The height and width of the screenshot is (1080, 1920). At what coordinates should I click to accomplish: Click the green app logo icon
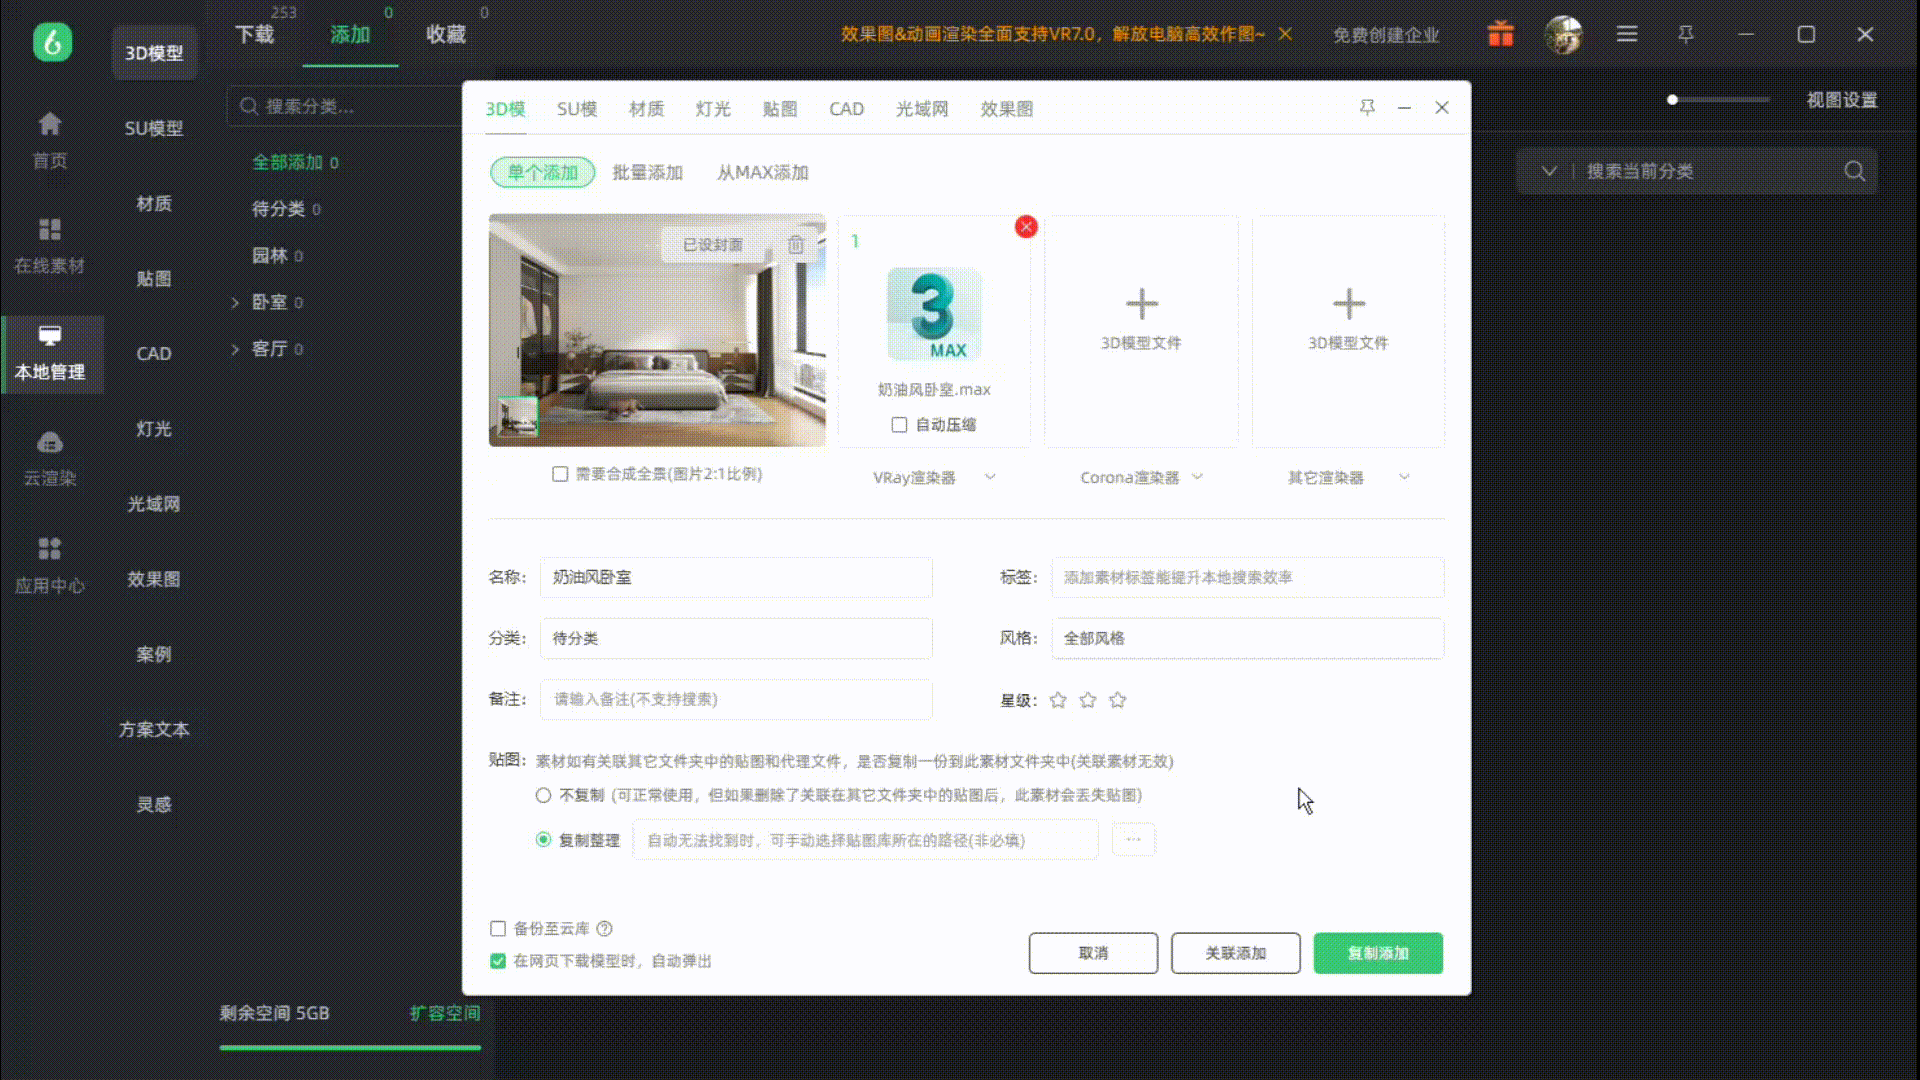tap(52, 42)
